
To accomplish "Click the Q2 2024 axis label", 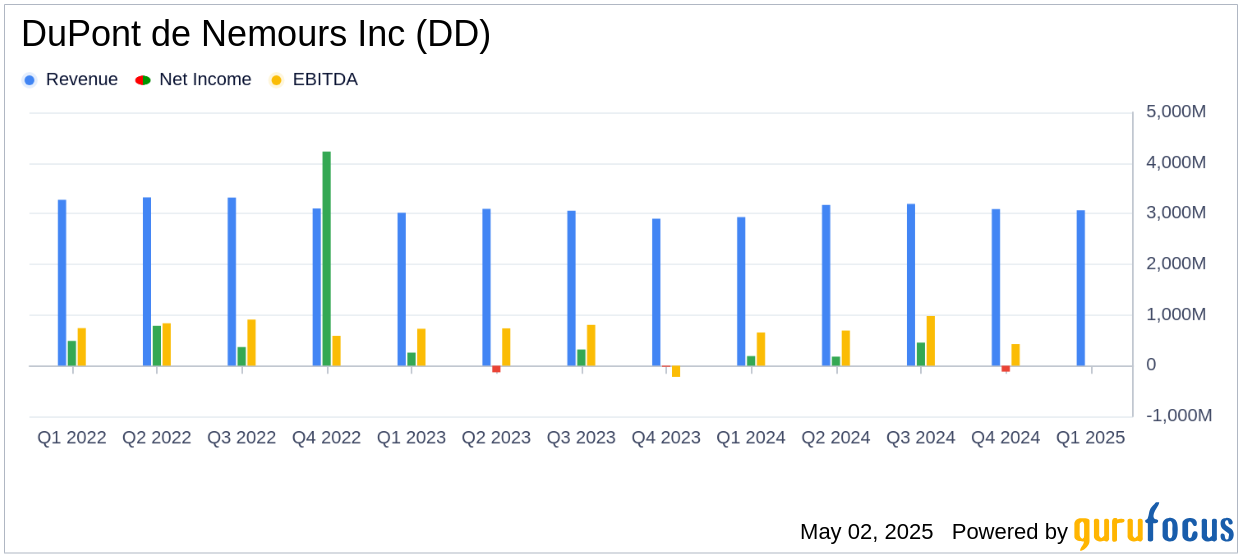I will click(836, 438).
